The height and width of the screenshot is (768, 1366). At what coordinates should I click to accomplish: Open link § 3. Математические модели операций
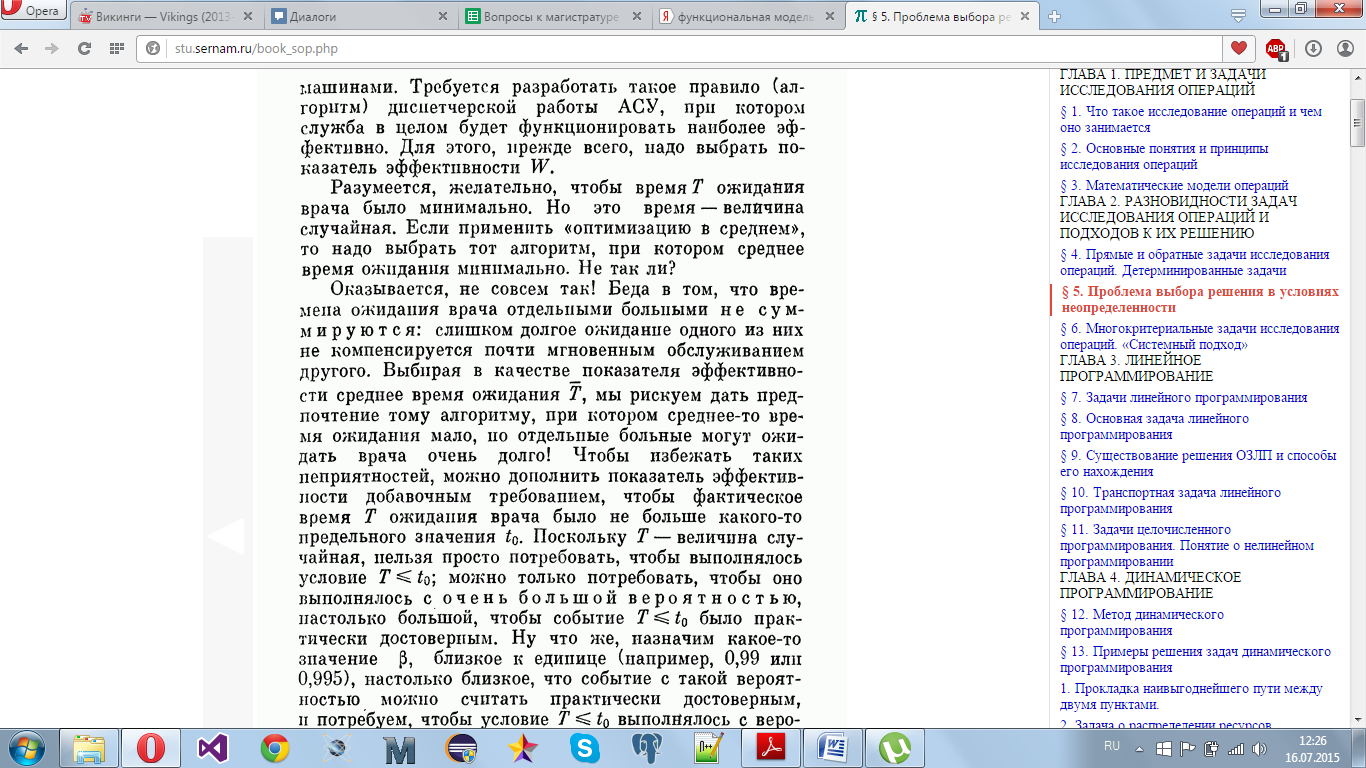(1174, 185)
